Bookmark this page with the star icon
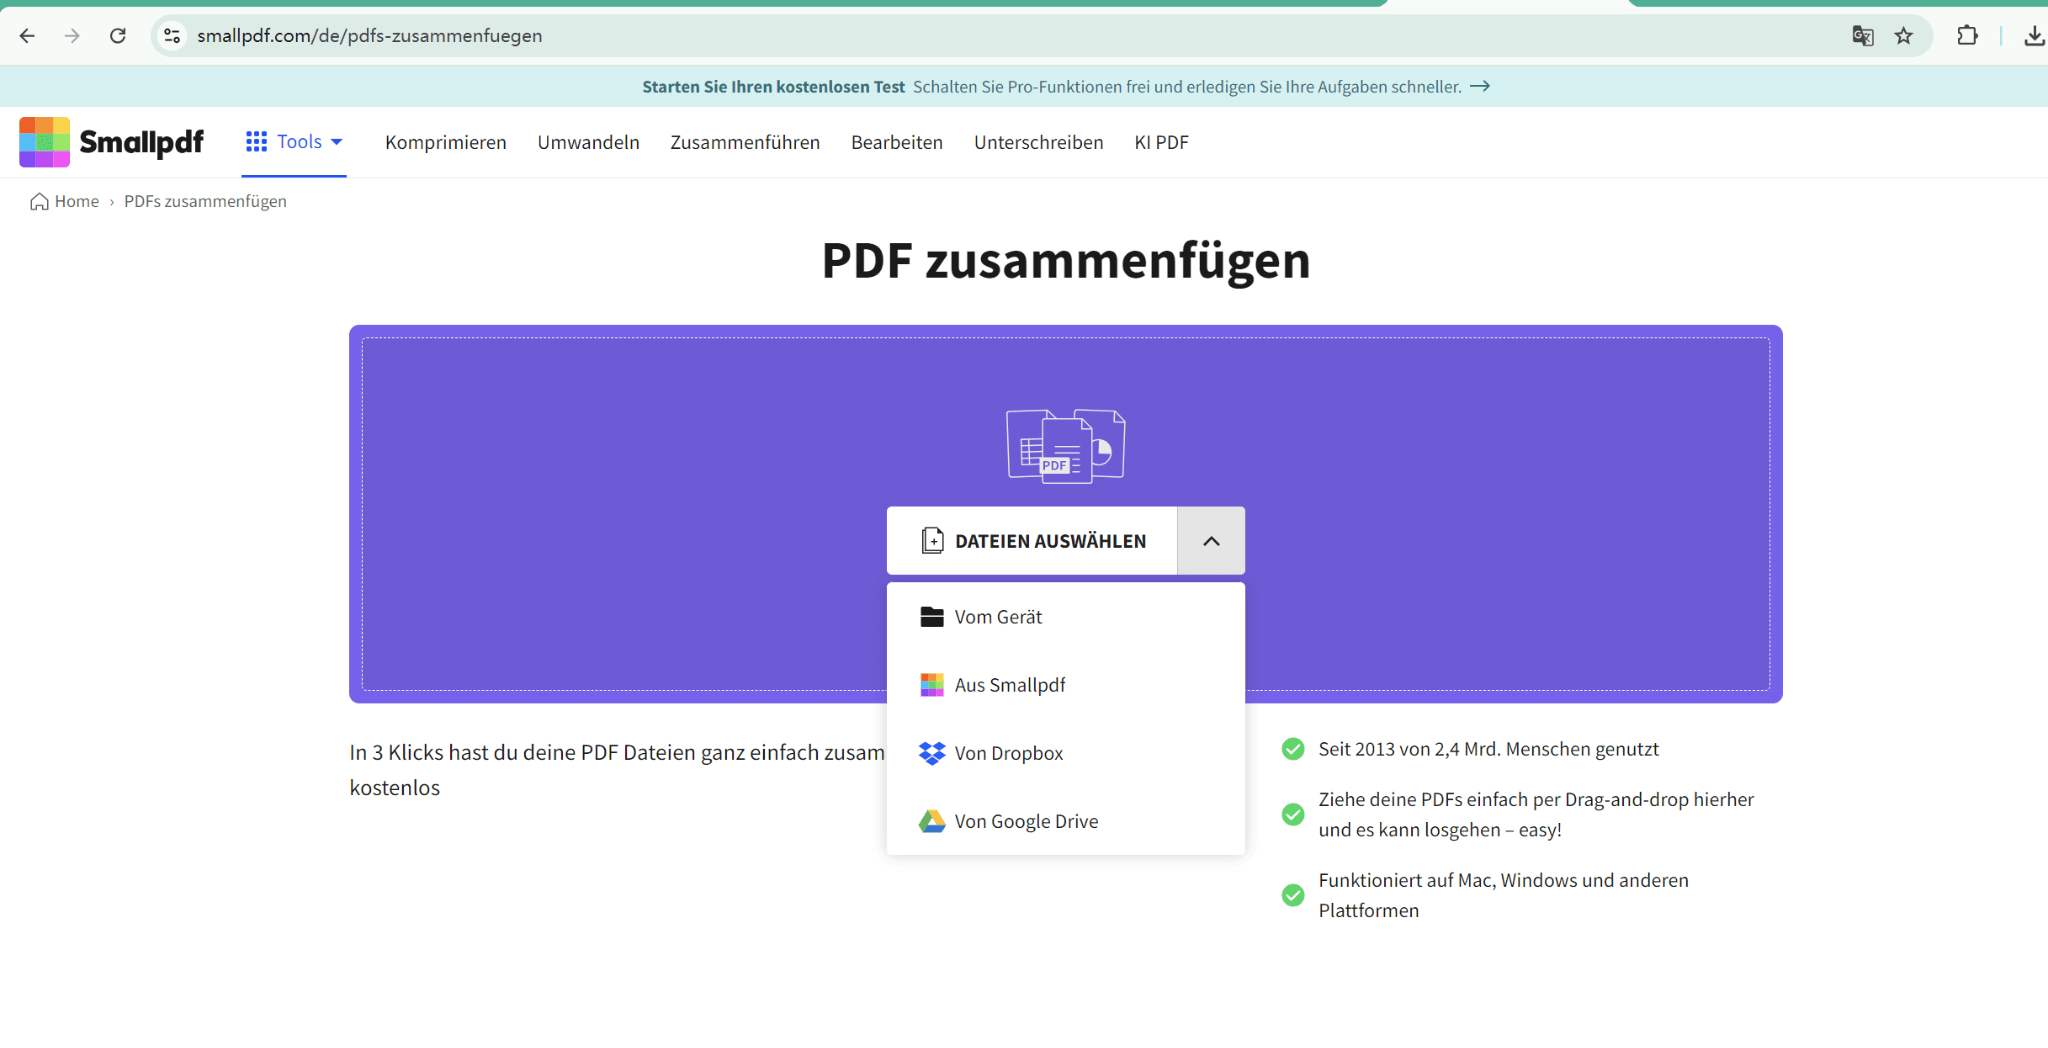 [1904, 36]
